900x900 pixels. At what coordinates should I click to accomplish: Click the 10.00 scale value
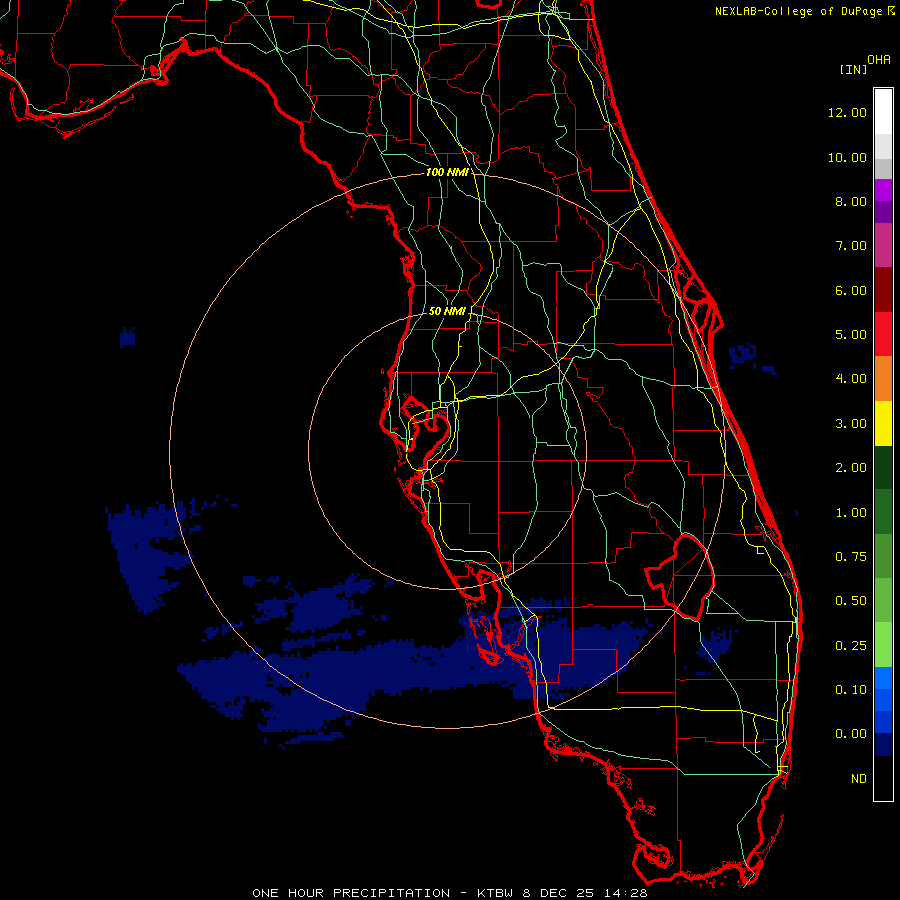(x=847, y=157)
